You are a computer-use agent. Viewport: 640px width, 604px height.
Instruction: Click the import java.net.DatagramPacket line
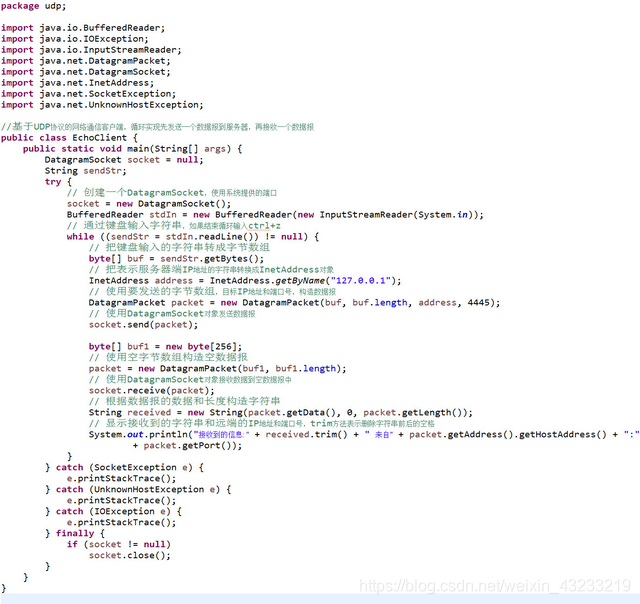click(x=86, y=61)
